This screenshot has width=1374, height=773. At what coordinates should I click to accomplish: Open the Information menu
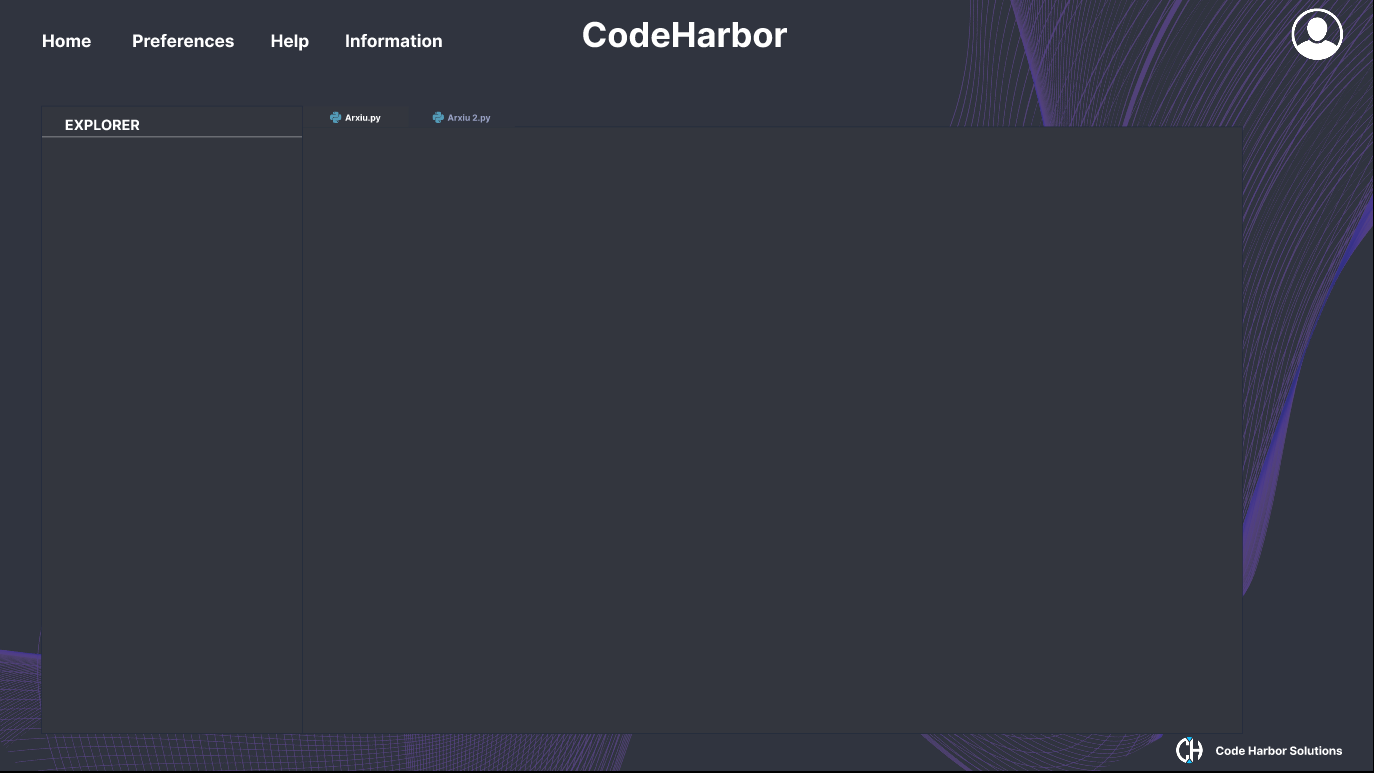pos(393,41)
